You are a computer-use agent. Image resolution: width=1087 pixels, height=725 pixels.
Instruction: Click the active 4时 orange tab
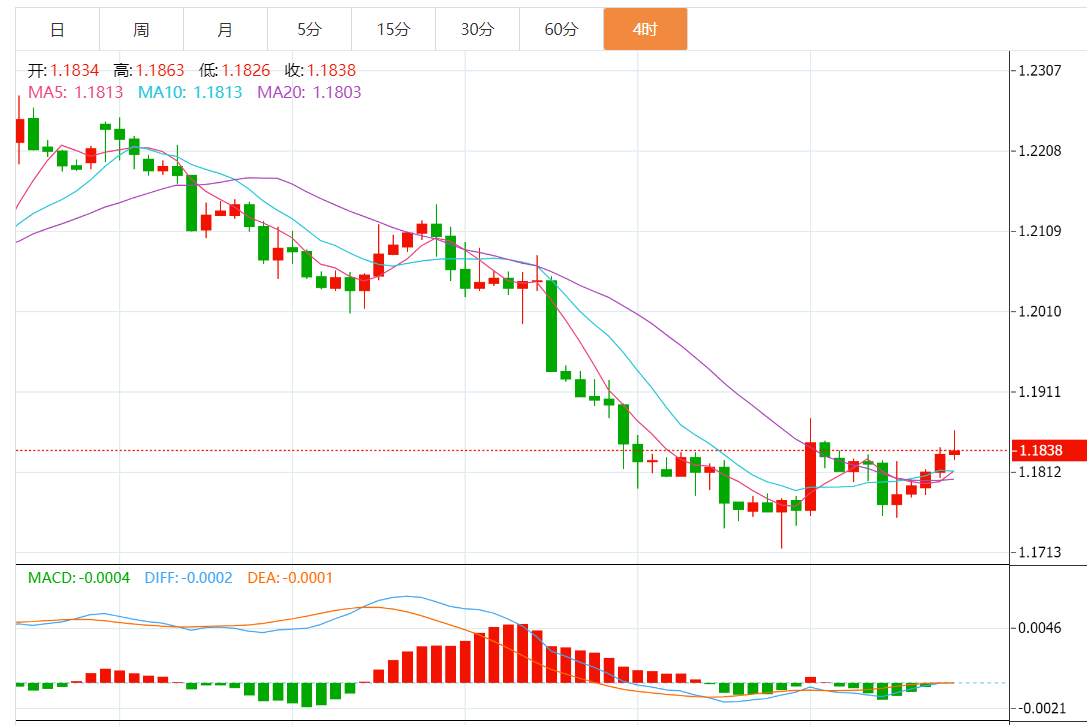(645, 29)
